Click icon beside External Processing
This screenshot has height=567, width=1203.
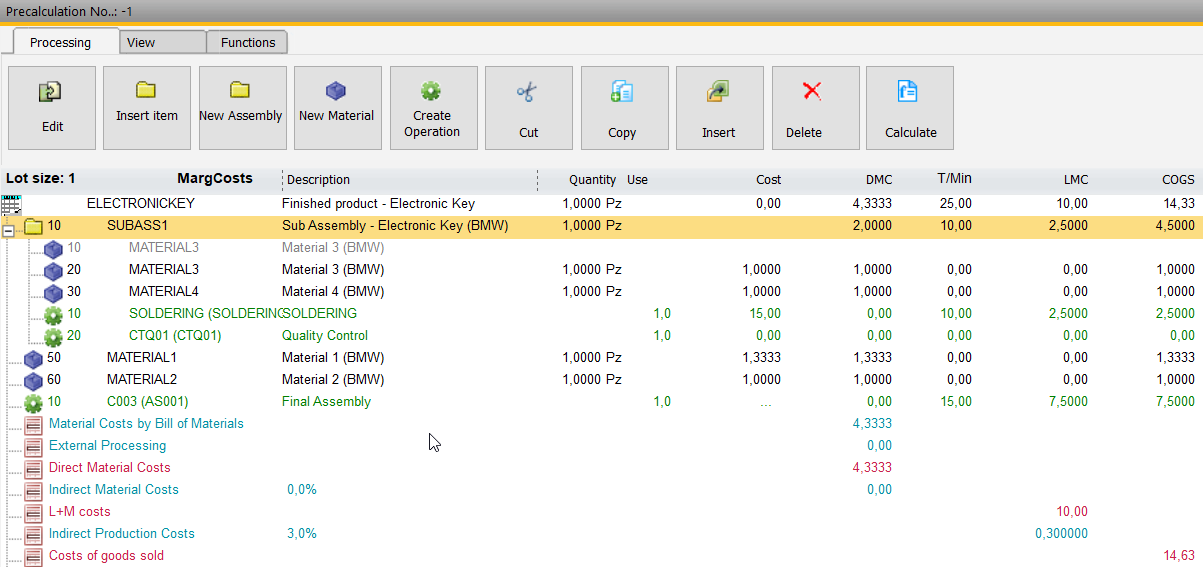point(33,447)
